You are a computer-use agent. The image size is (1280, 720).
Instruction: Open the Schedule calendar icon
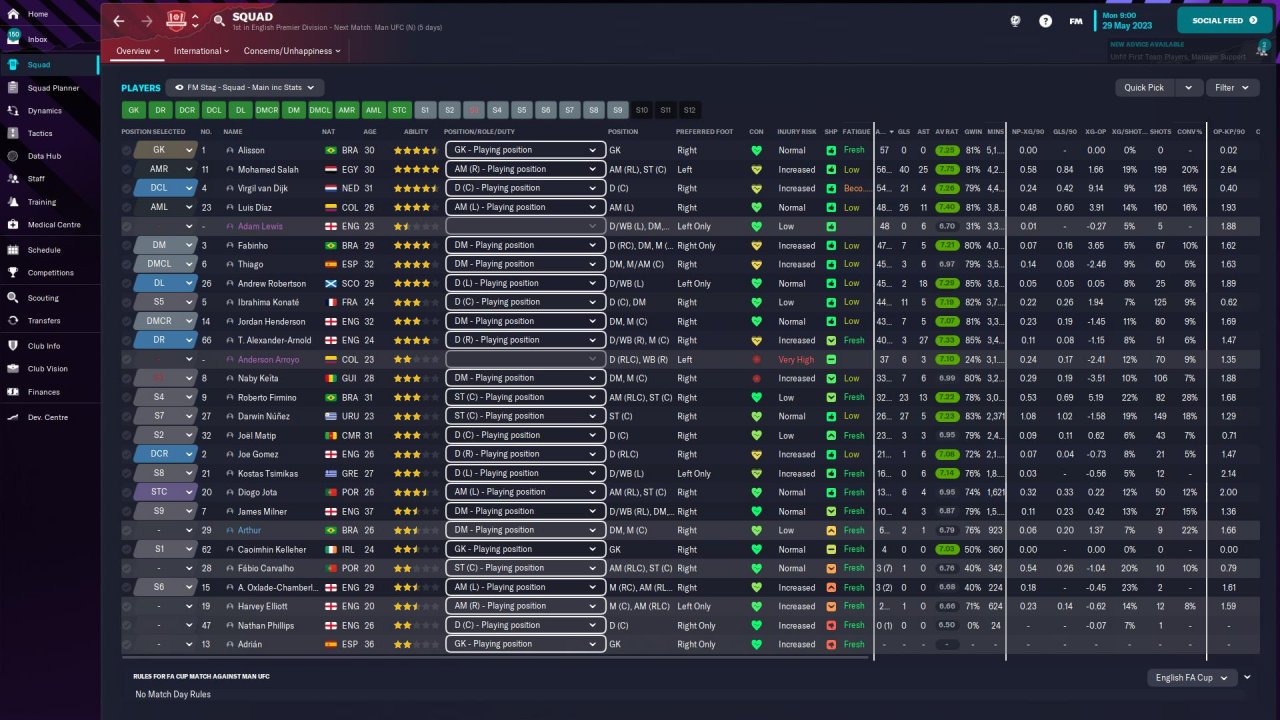point(14,250)
